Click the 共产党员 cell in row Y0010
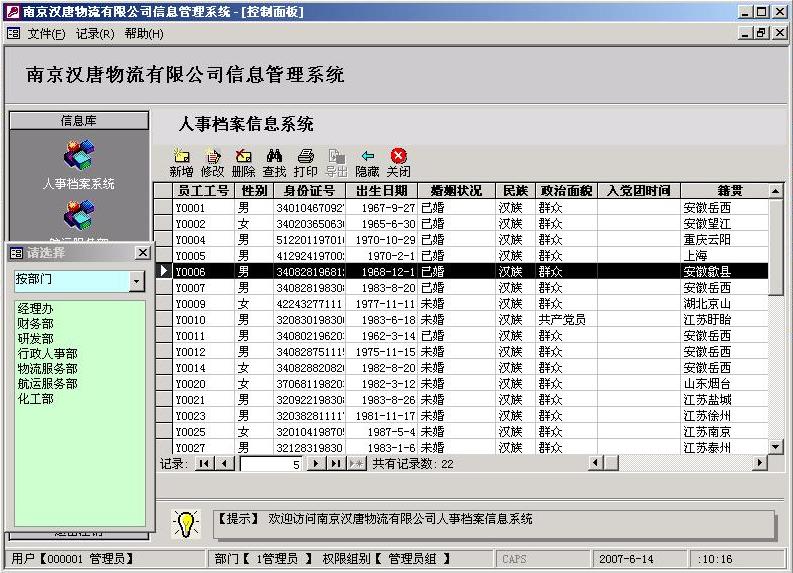793x573 pixels. (566, 320)
